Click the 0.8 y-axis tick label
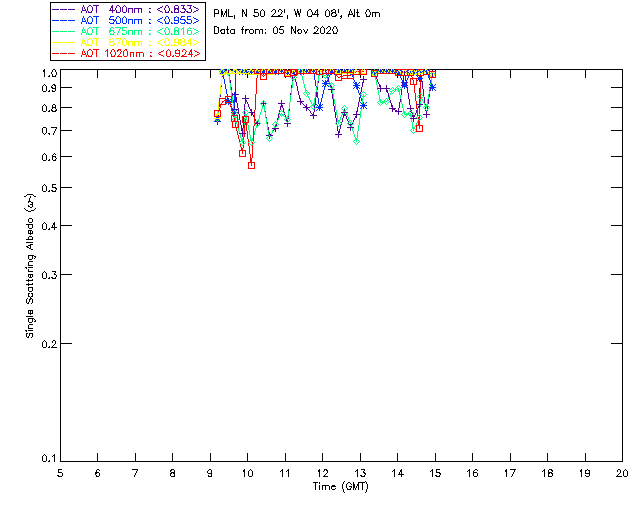The height and width of the screenshot is (512, 640). tap(49, 108)
